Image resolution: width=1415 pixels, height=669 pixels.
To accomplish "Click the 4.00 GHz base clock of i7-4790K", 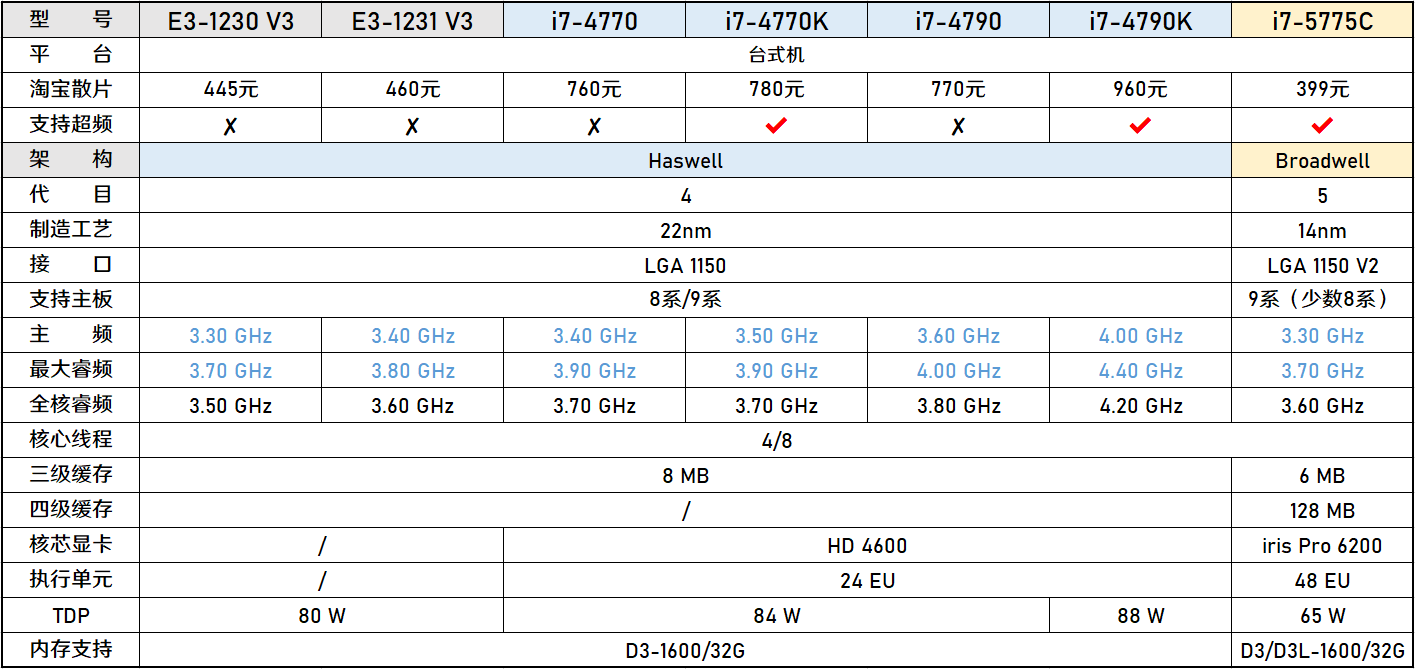I will [x=1141, y=336].
